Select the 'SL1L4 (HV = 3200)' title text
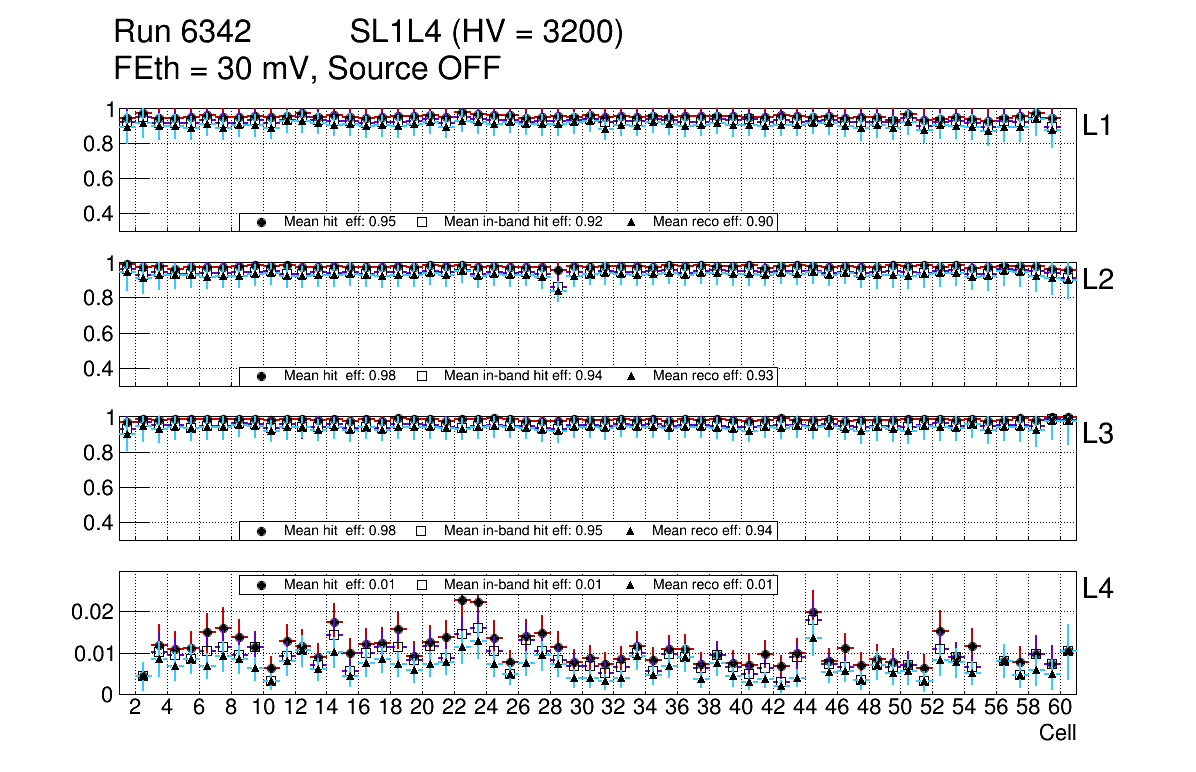Image resolution: width=1196 pixels, height=772 pixels. point(486,33)
